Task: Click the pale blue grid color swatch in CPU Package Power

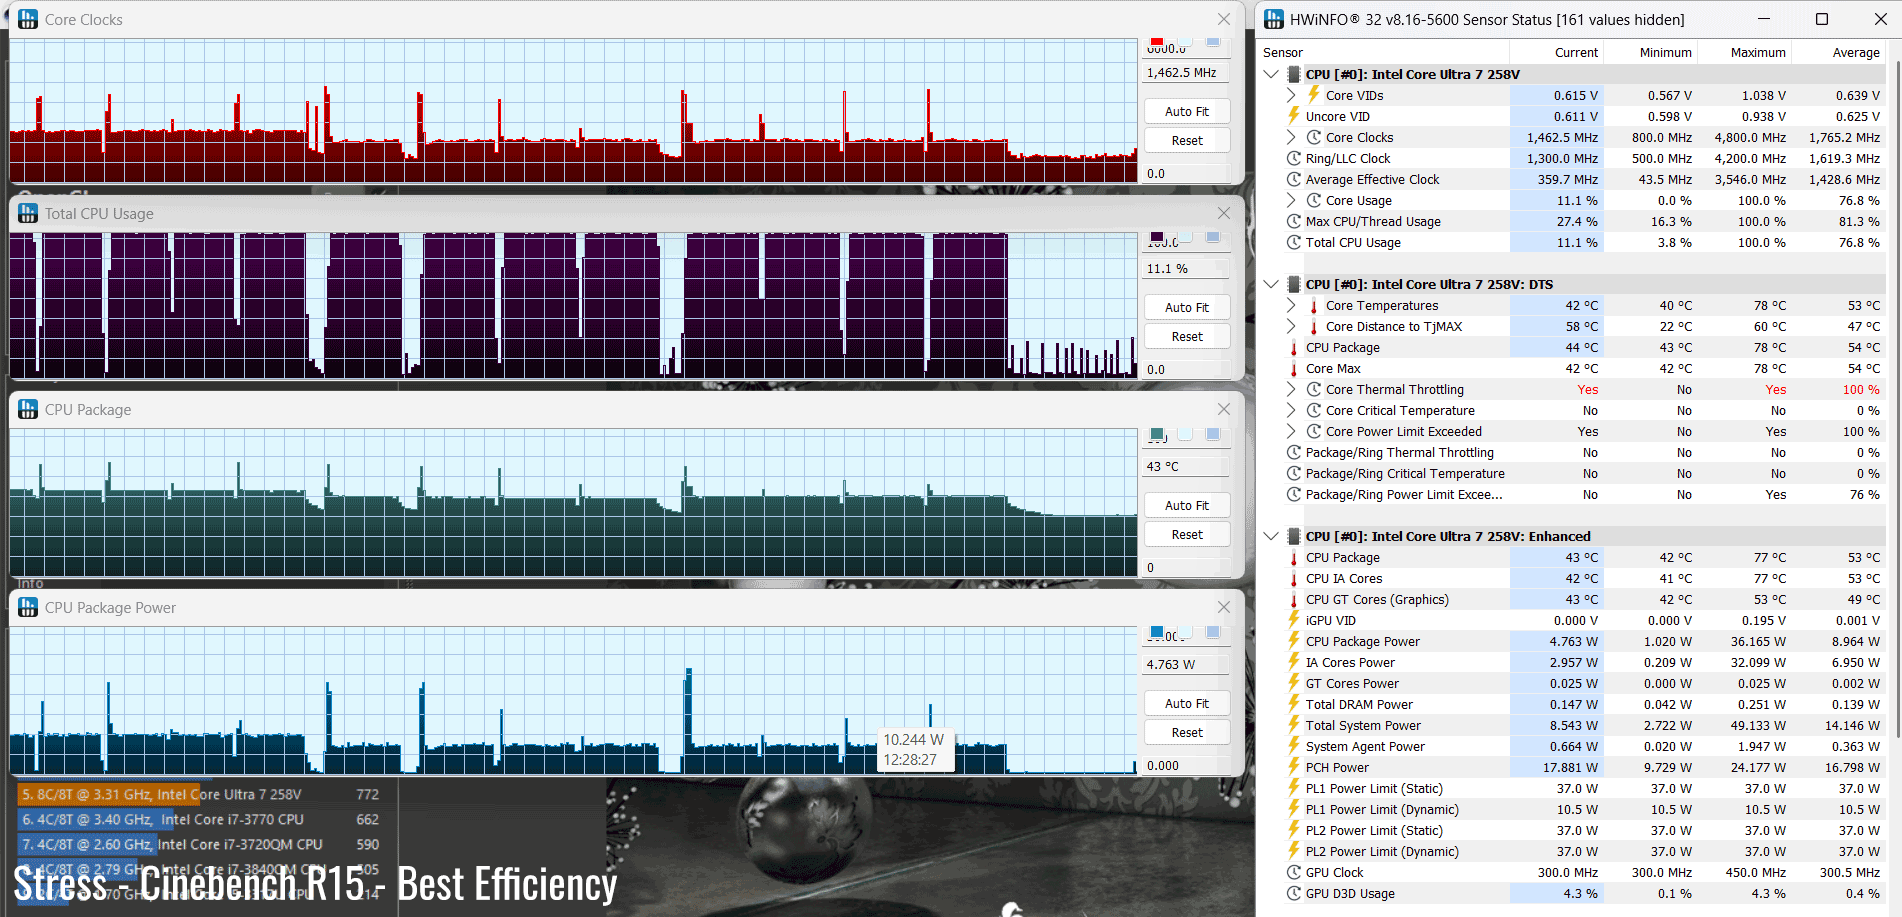Action: click(1213, 632)
